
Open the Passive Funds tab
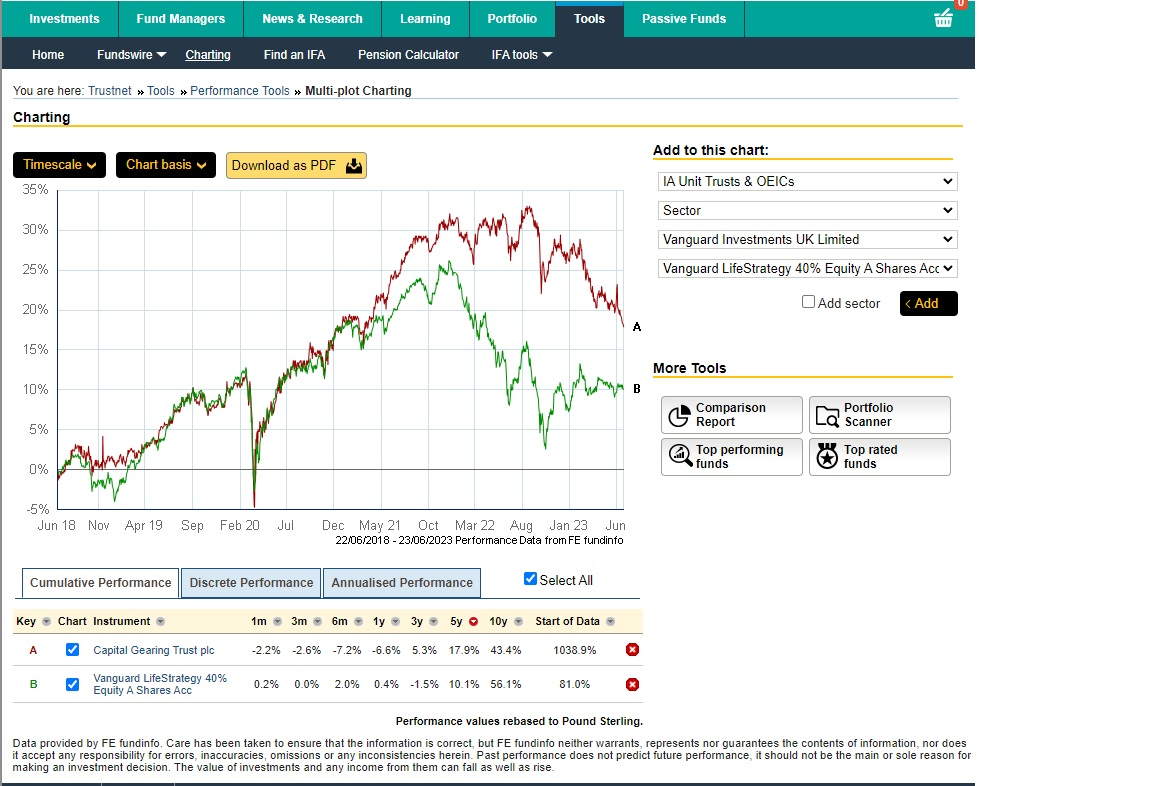[684, 19]
